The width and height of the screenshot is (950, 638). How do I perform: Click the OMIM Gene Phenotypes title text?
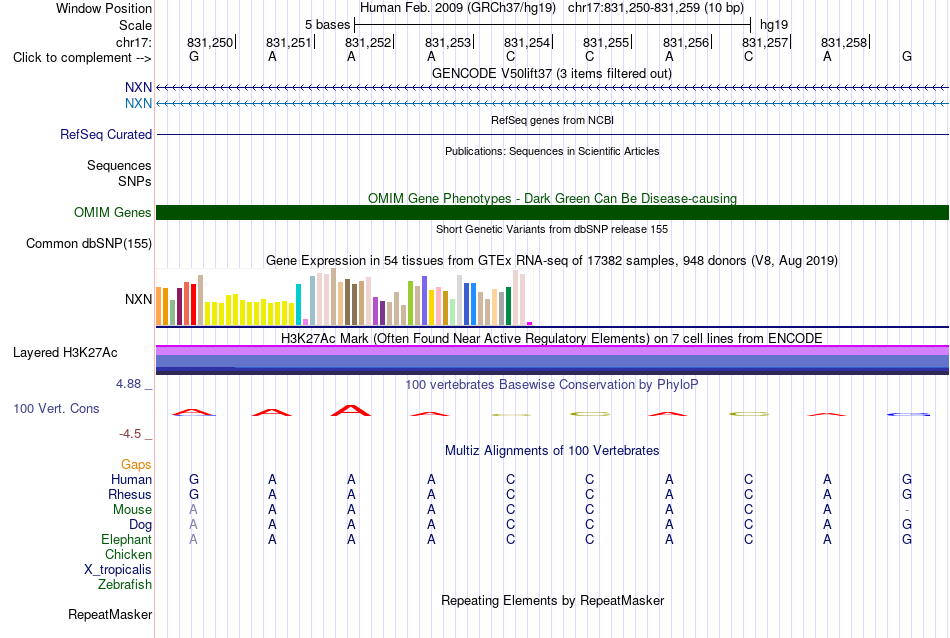[x=552, y=198]
